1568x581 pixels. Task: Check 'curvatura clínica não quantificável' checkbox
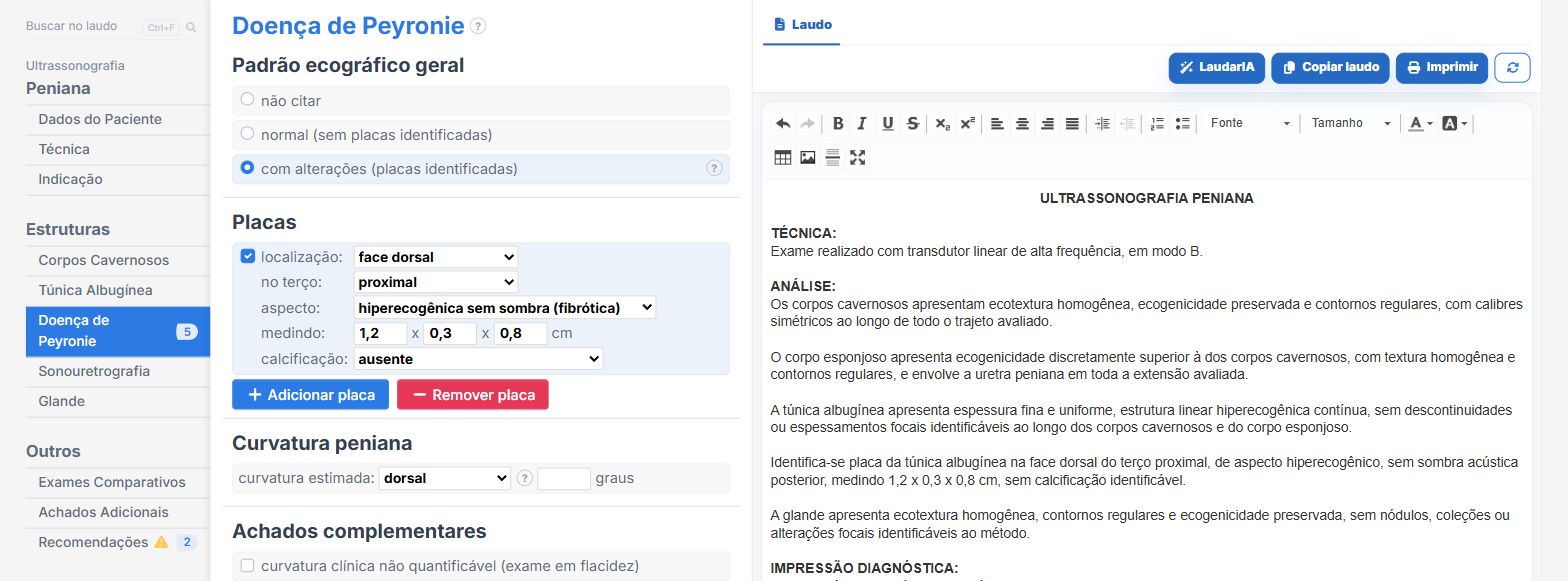248,566
